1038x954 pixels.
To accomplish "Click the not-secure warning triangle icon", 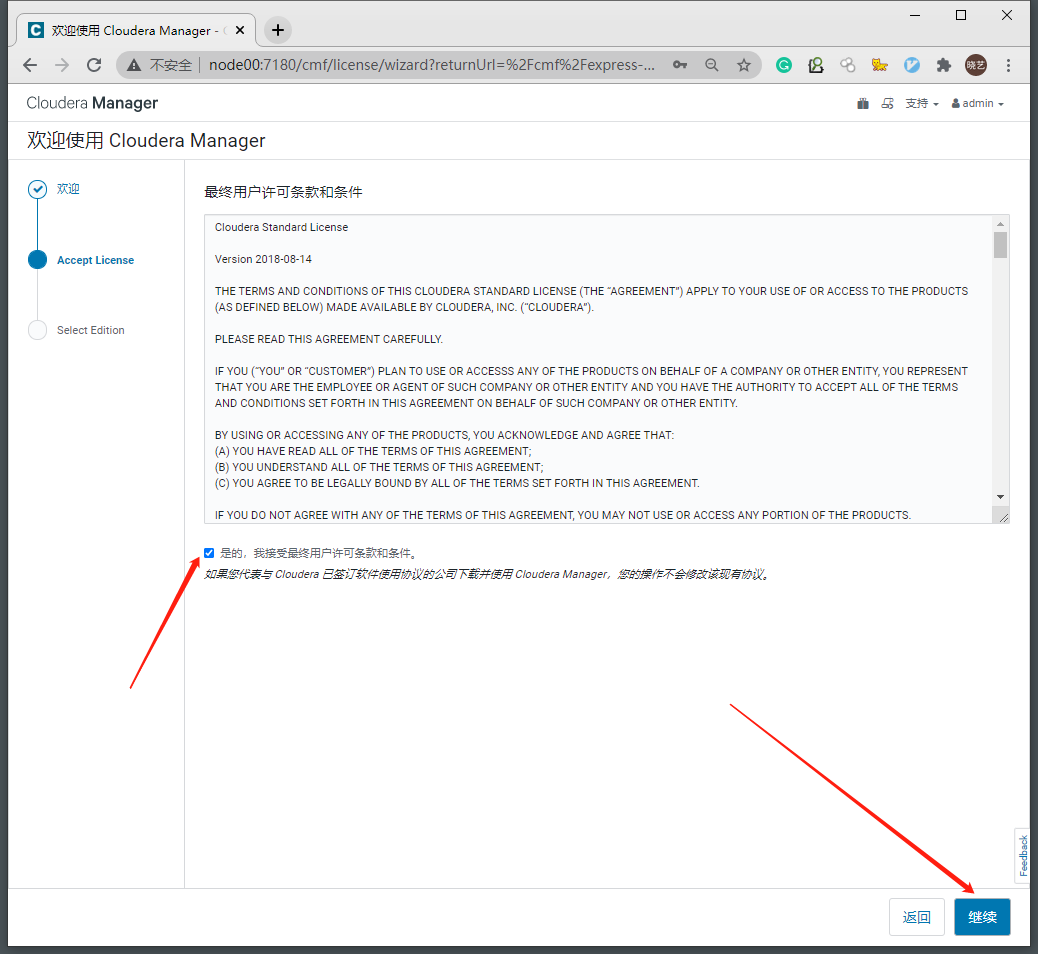I will click(134, 65).
